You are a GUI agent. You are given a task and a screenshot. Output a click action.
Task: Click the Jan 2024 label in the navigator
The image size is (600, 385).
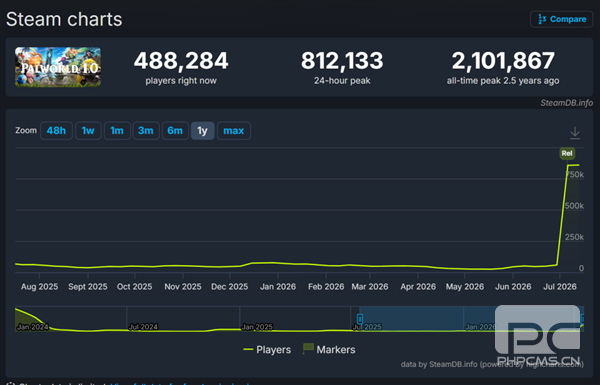[x=33, y=327]
